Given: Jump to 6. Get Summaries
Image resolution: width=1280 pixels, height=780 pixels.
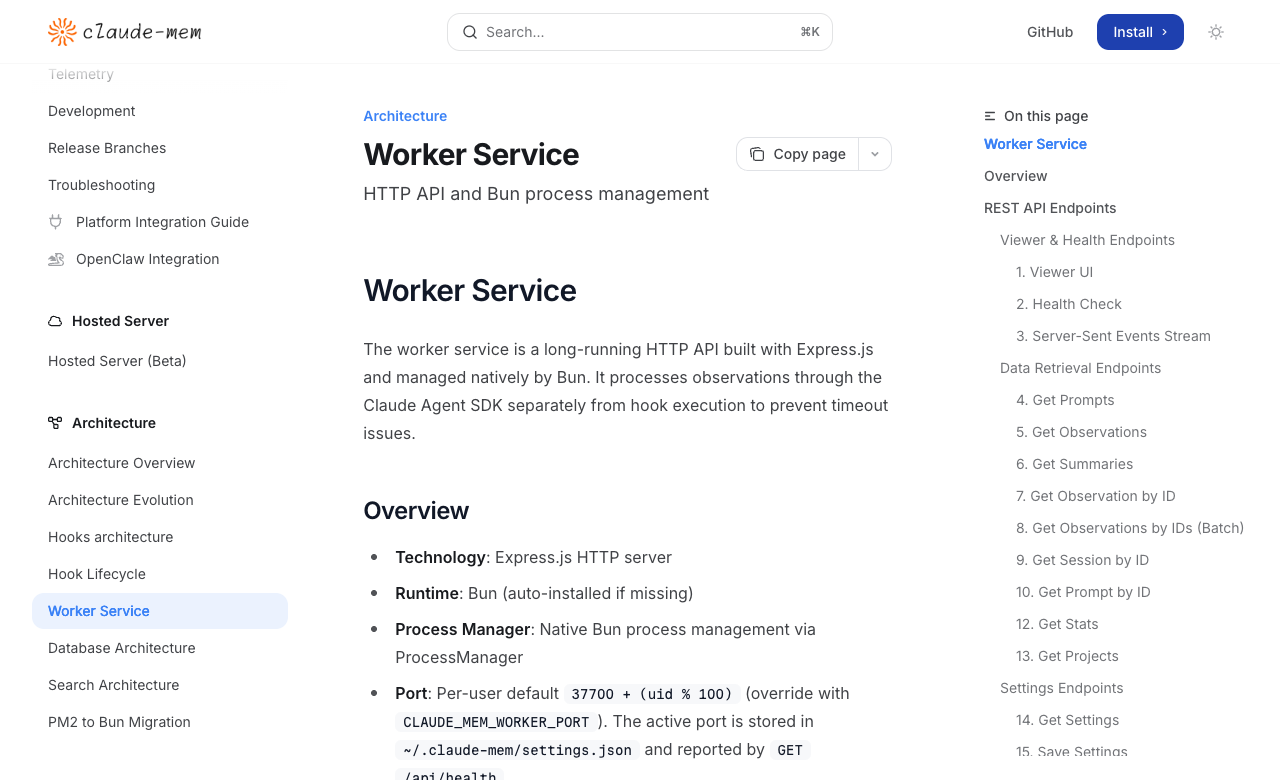Looking at the screenshot, I should [x=1074, y=464].
